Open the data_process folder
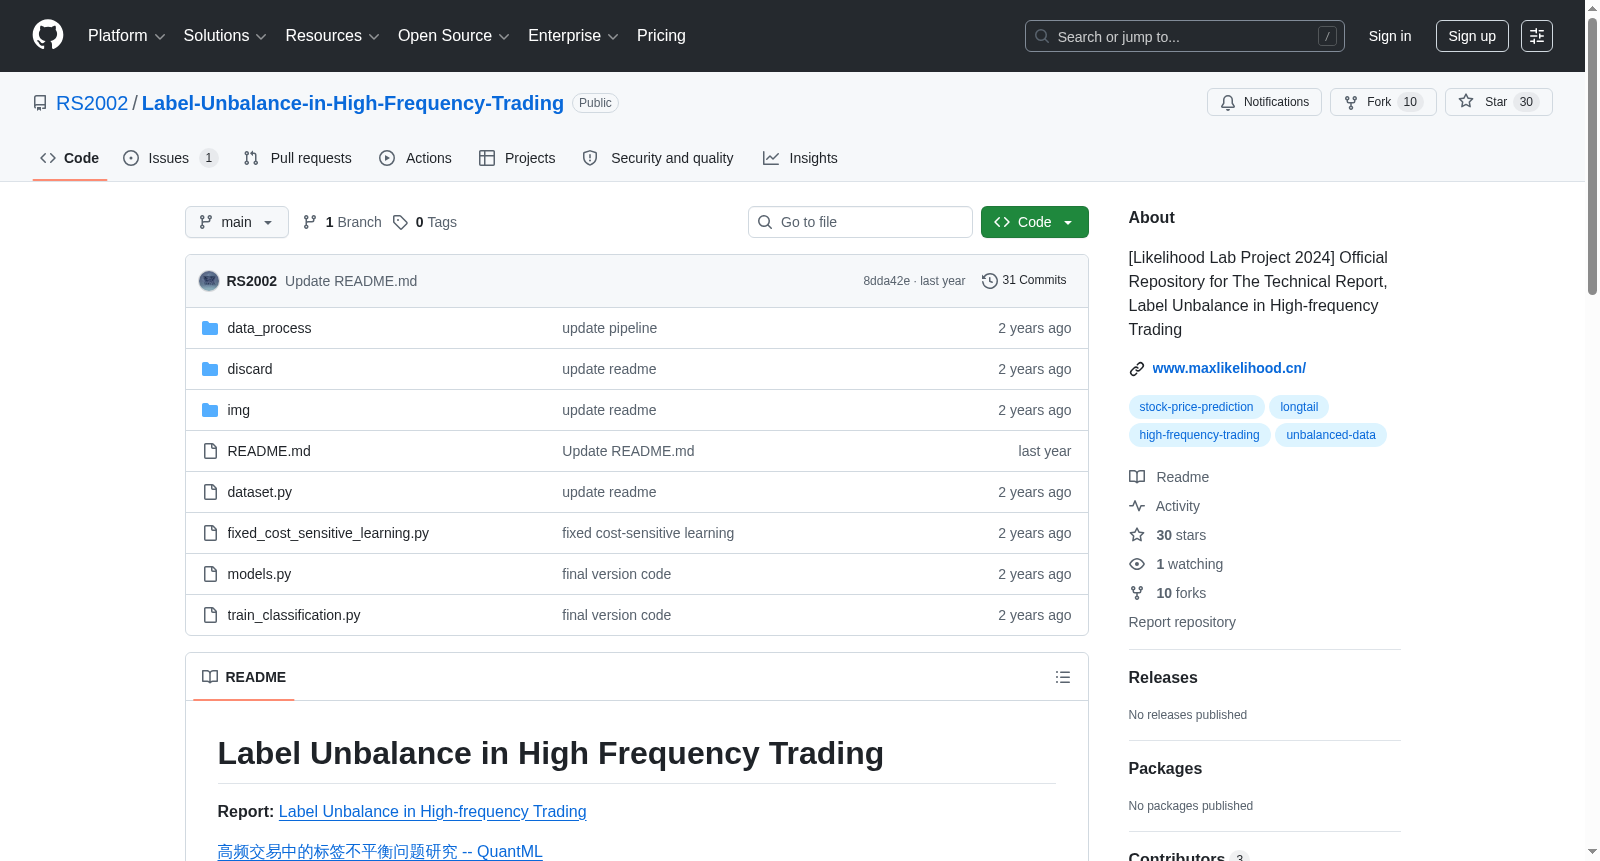This screenshot has width=1600, height=861. click(269, 328)
